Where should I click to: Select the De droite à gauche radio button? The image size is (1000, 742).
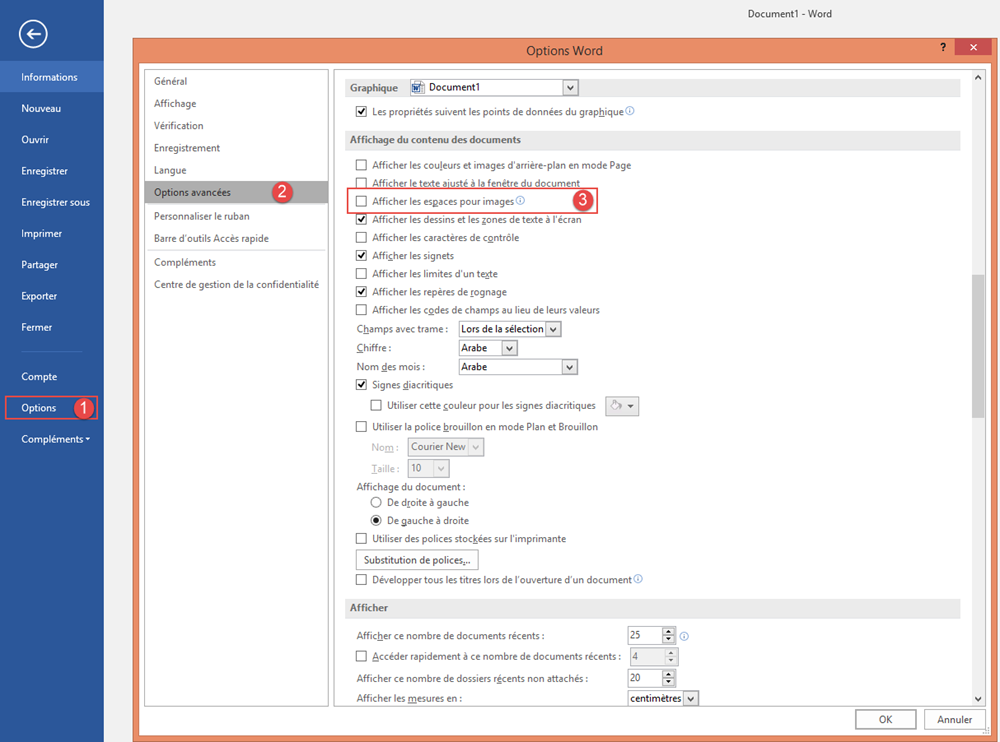click(376, 502)
